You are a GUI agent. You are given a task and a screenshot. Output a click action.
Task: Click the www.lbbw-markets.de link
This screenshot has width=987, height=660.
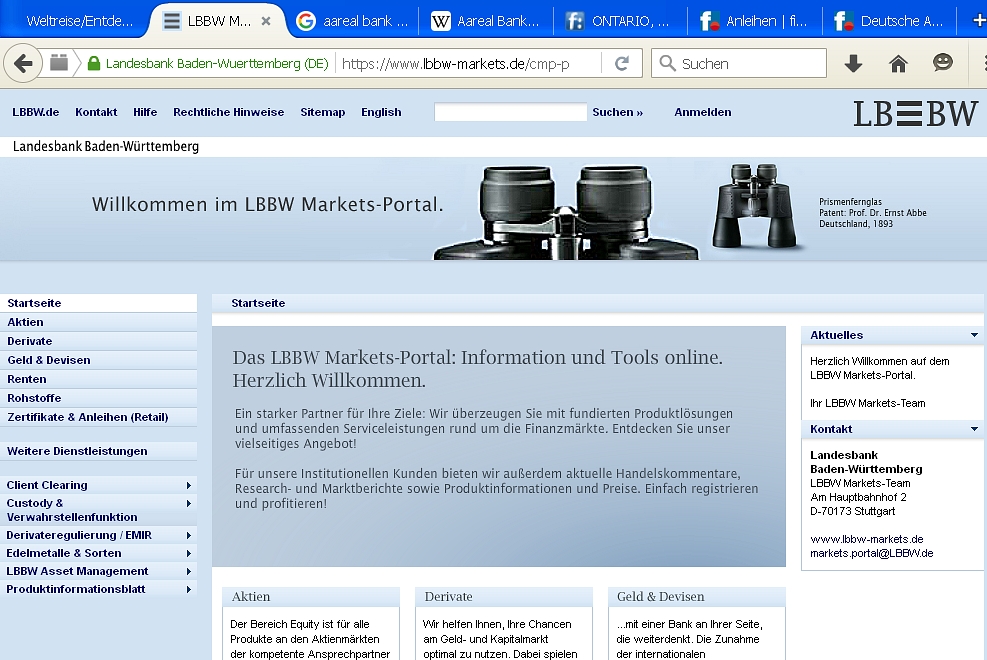[x=866, y=539]
